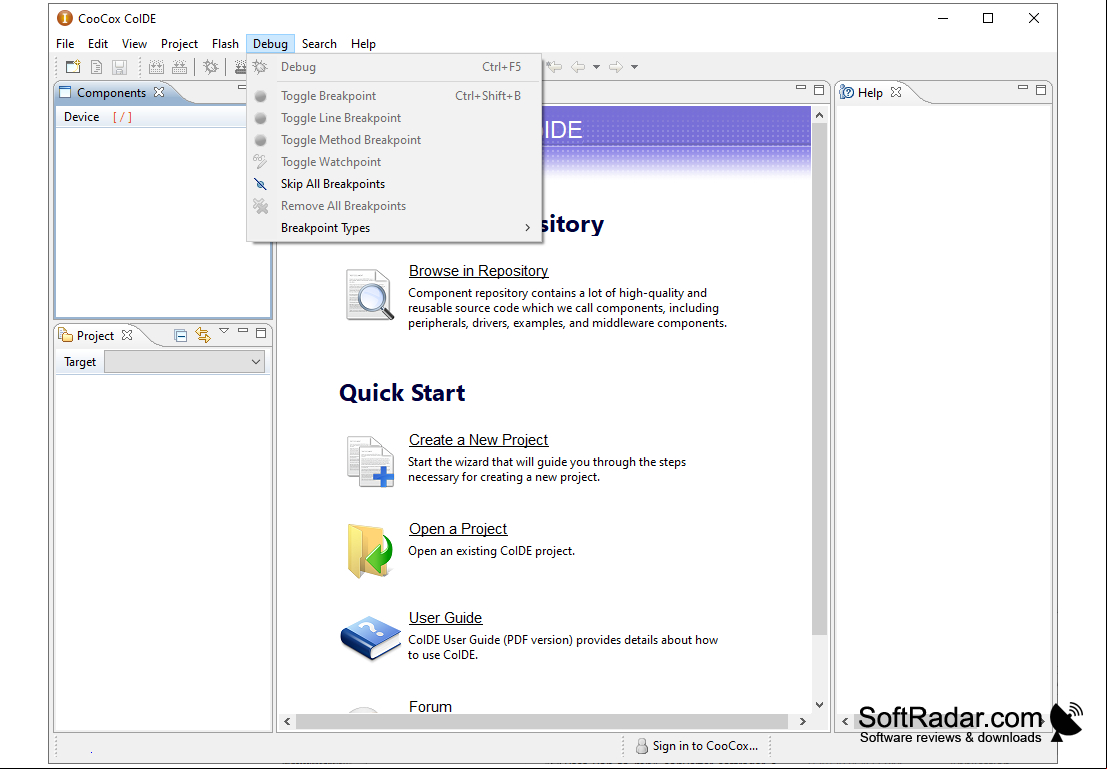Choose Toggle Watchpoint entry
Screen dimensions: 1107x769
[394, 162]
